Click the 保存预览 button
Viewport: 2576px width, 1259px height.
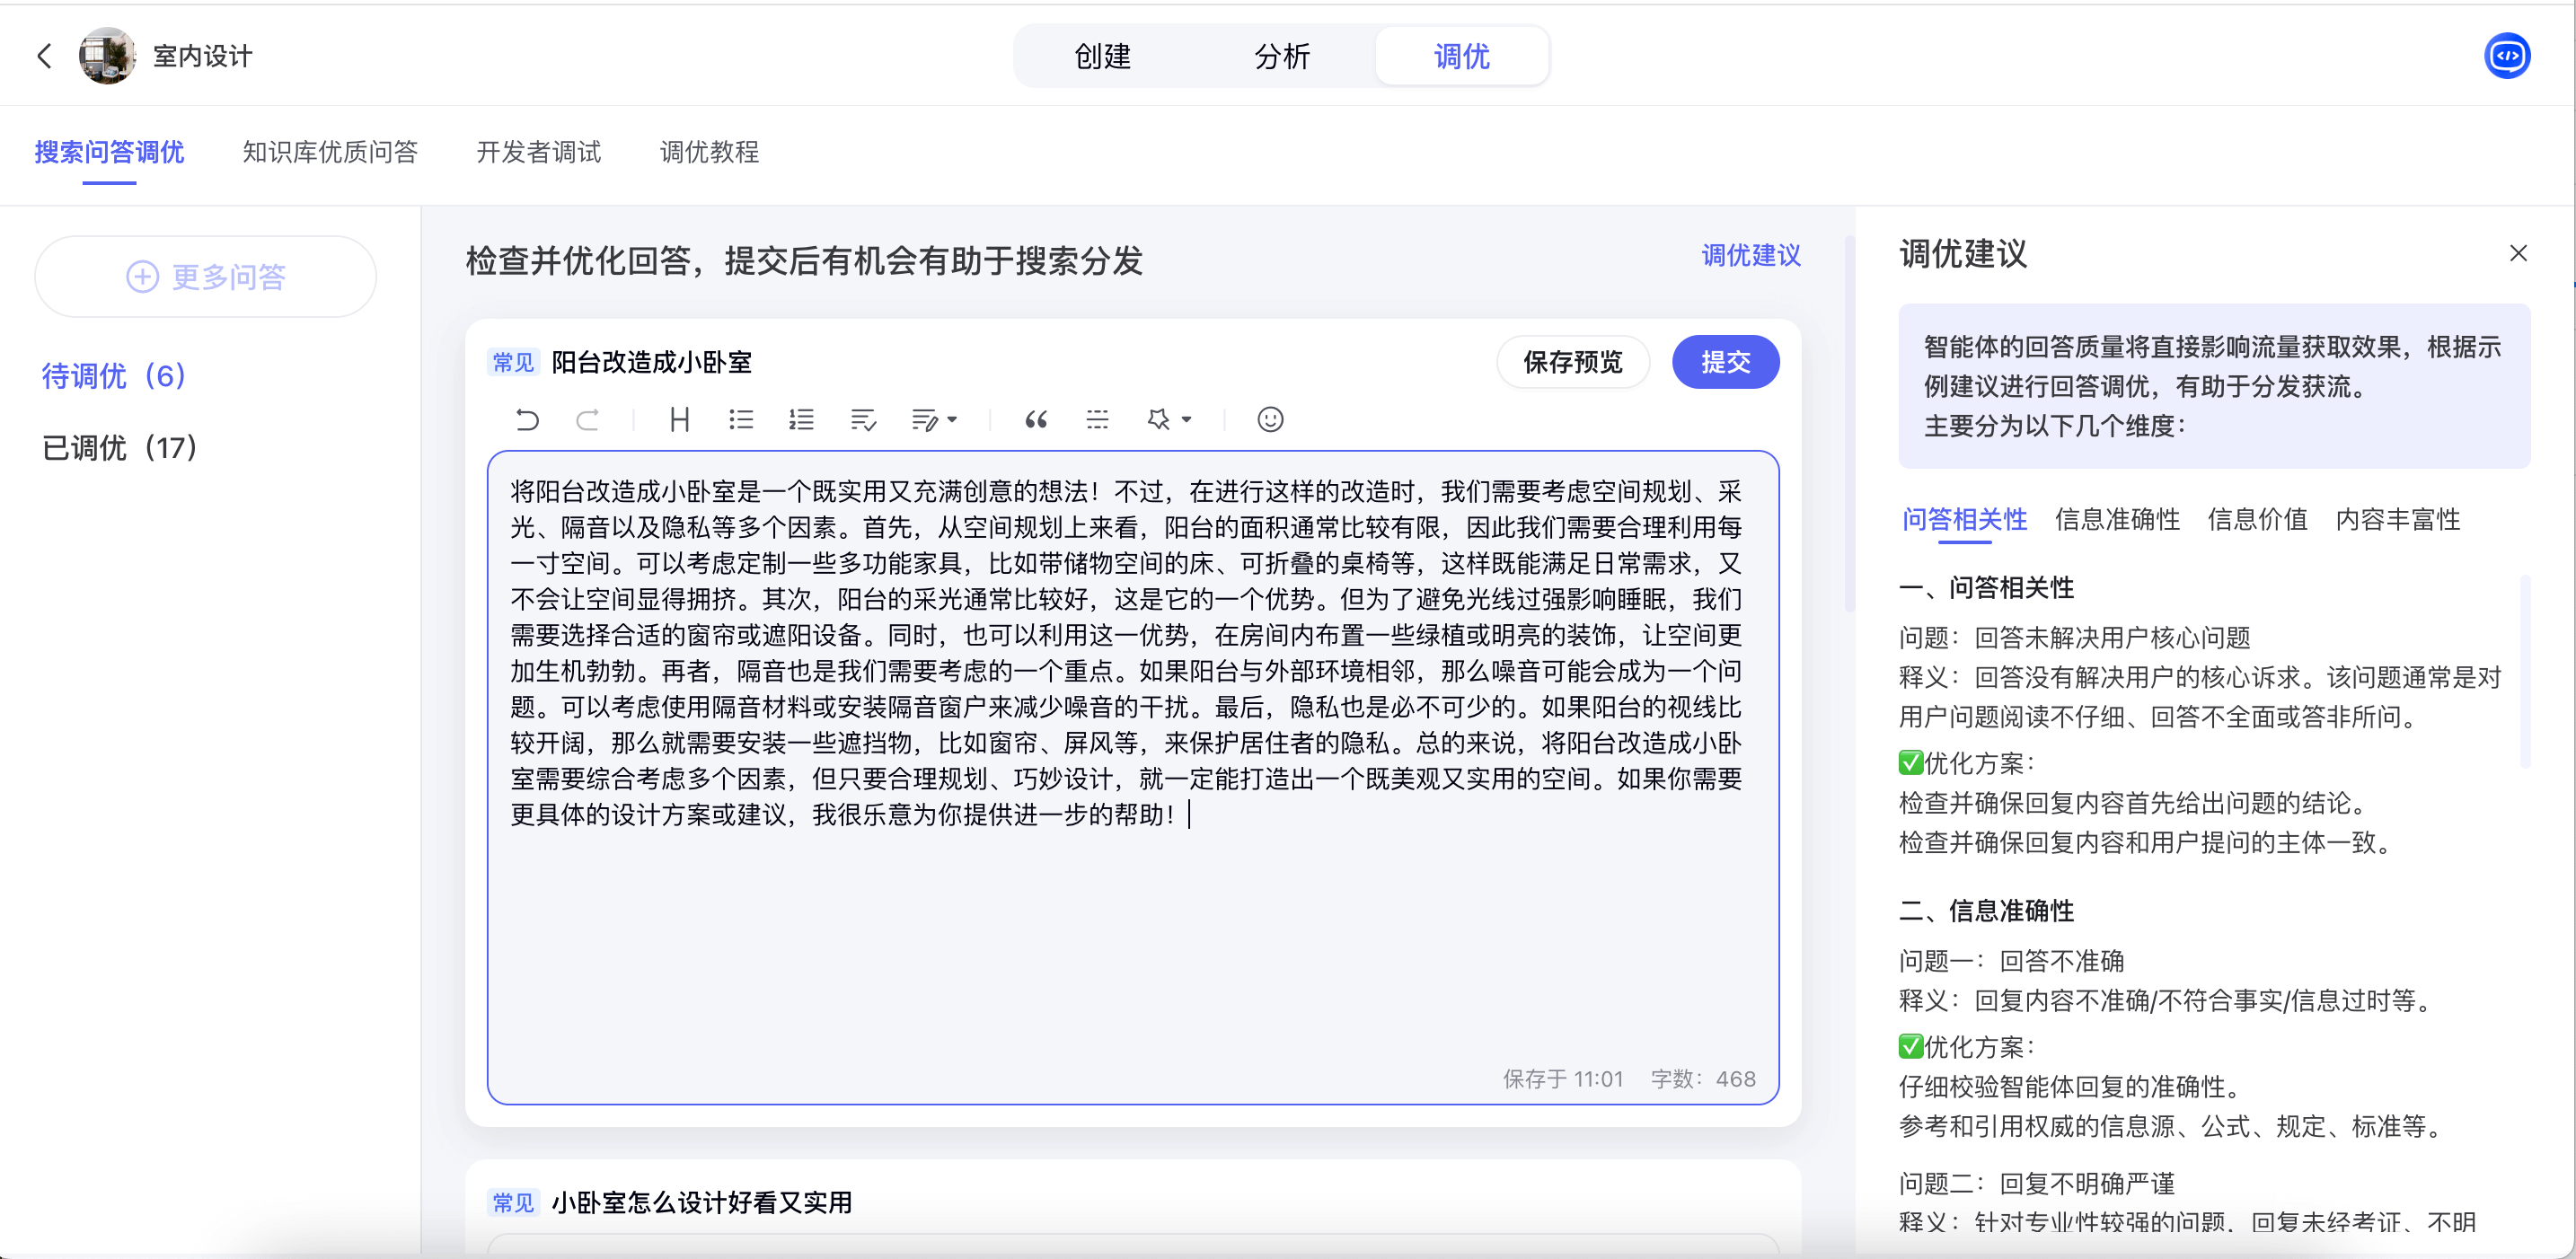1572,362
